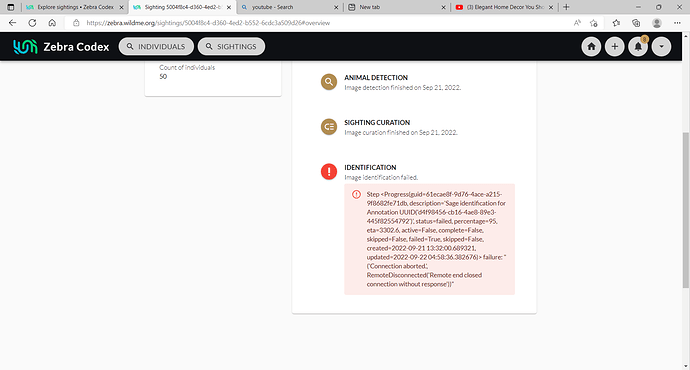This screenshot has height=370, width=690.
Task: Open the Sightings search button
Action: click(x=231, y=47)
